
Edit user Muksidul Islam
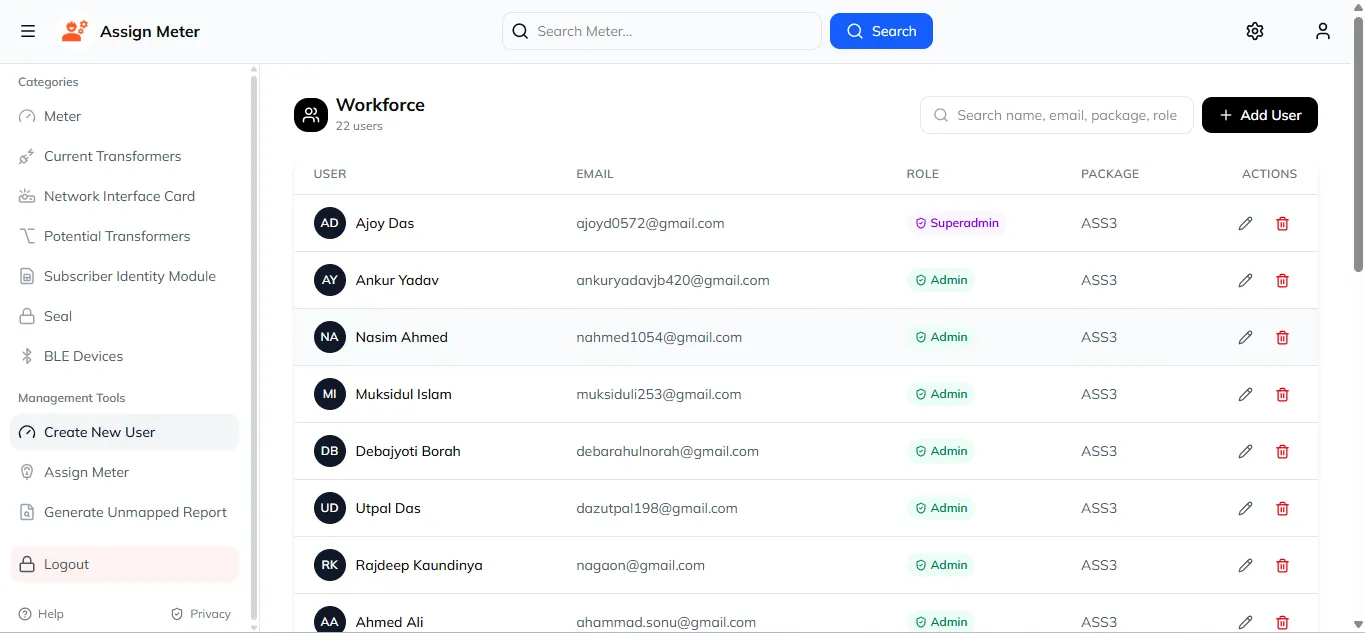point(1245,394)
